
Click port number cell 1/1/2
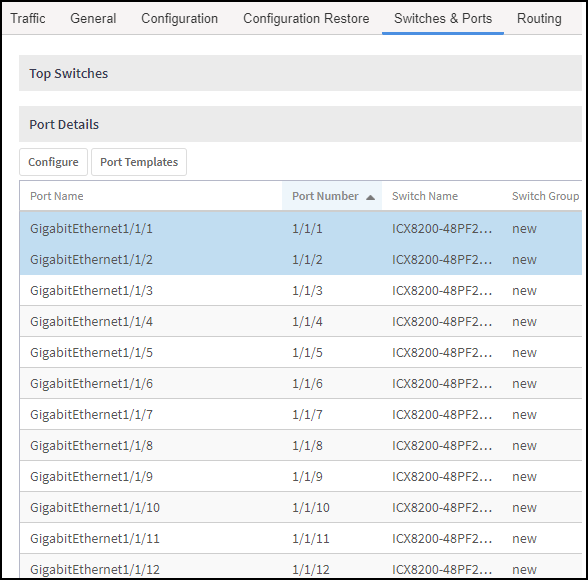(307, 260)
